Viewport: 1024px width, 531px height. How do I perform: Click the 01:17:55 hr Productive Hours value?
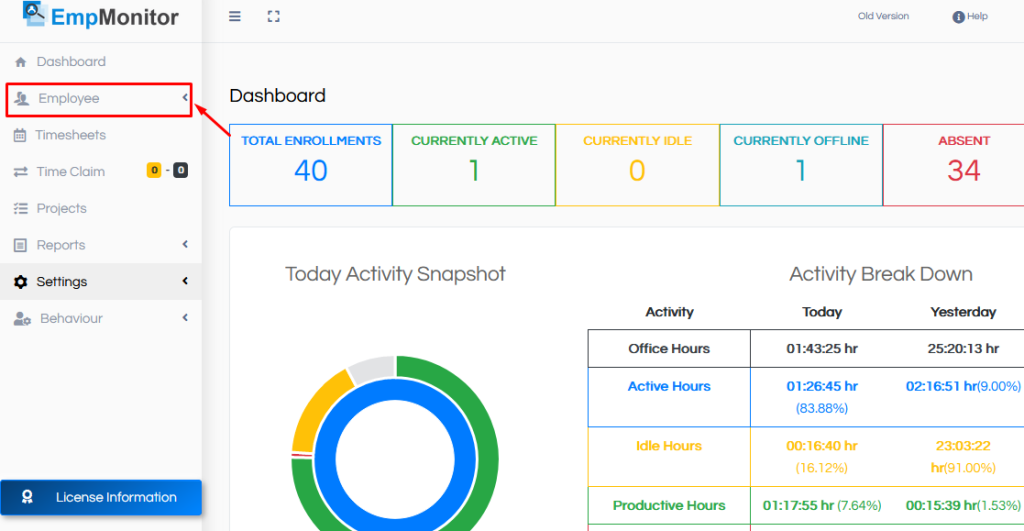[798, 506]
